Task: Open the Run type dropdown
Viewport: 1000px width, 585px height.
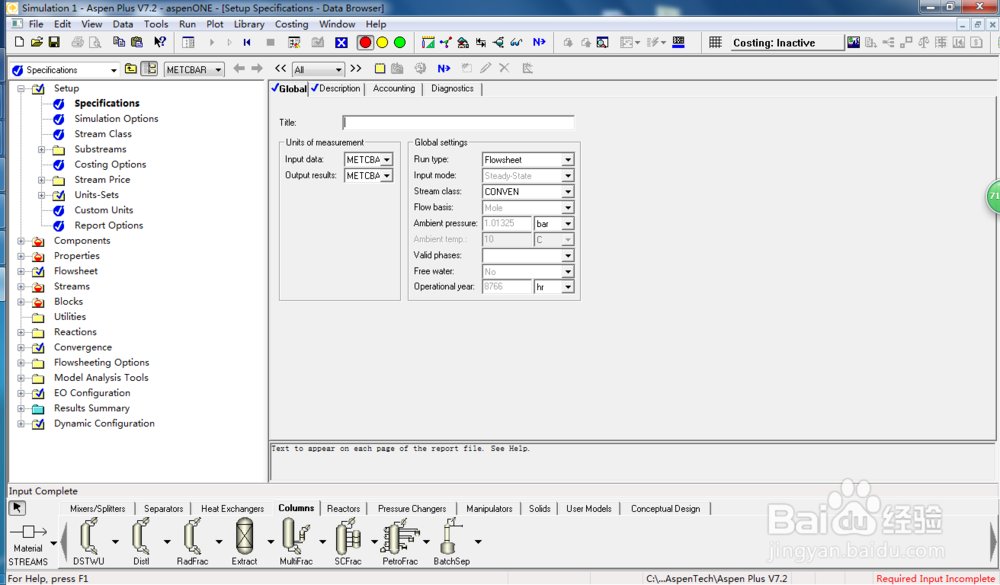Action: pos(568,159)
